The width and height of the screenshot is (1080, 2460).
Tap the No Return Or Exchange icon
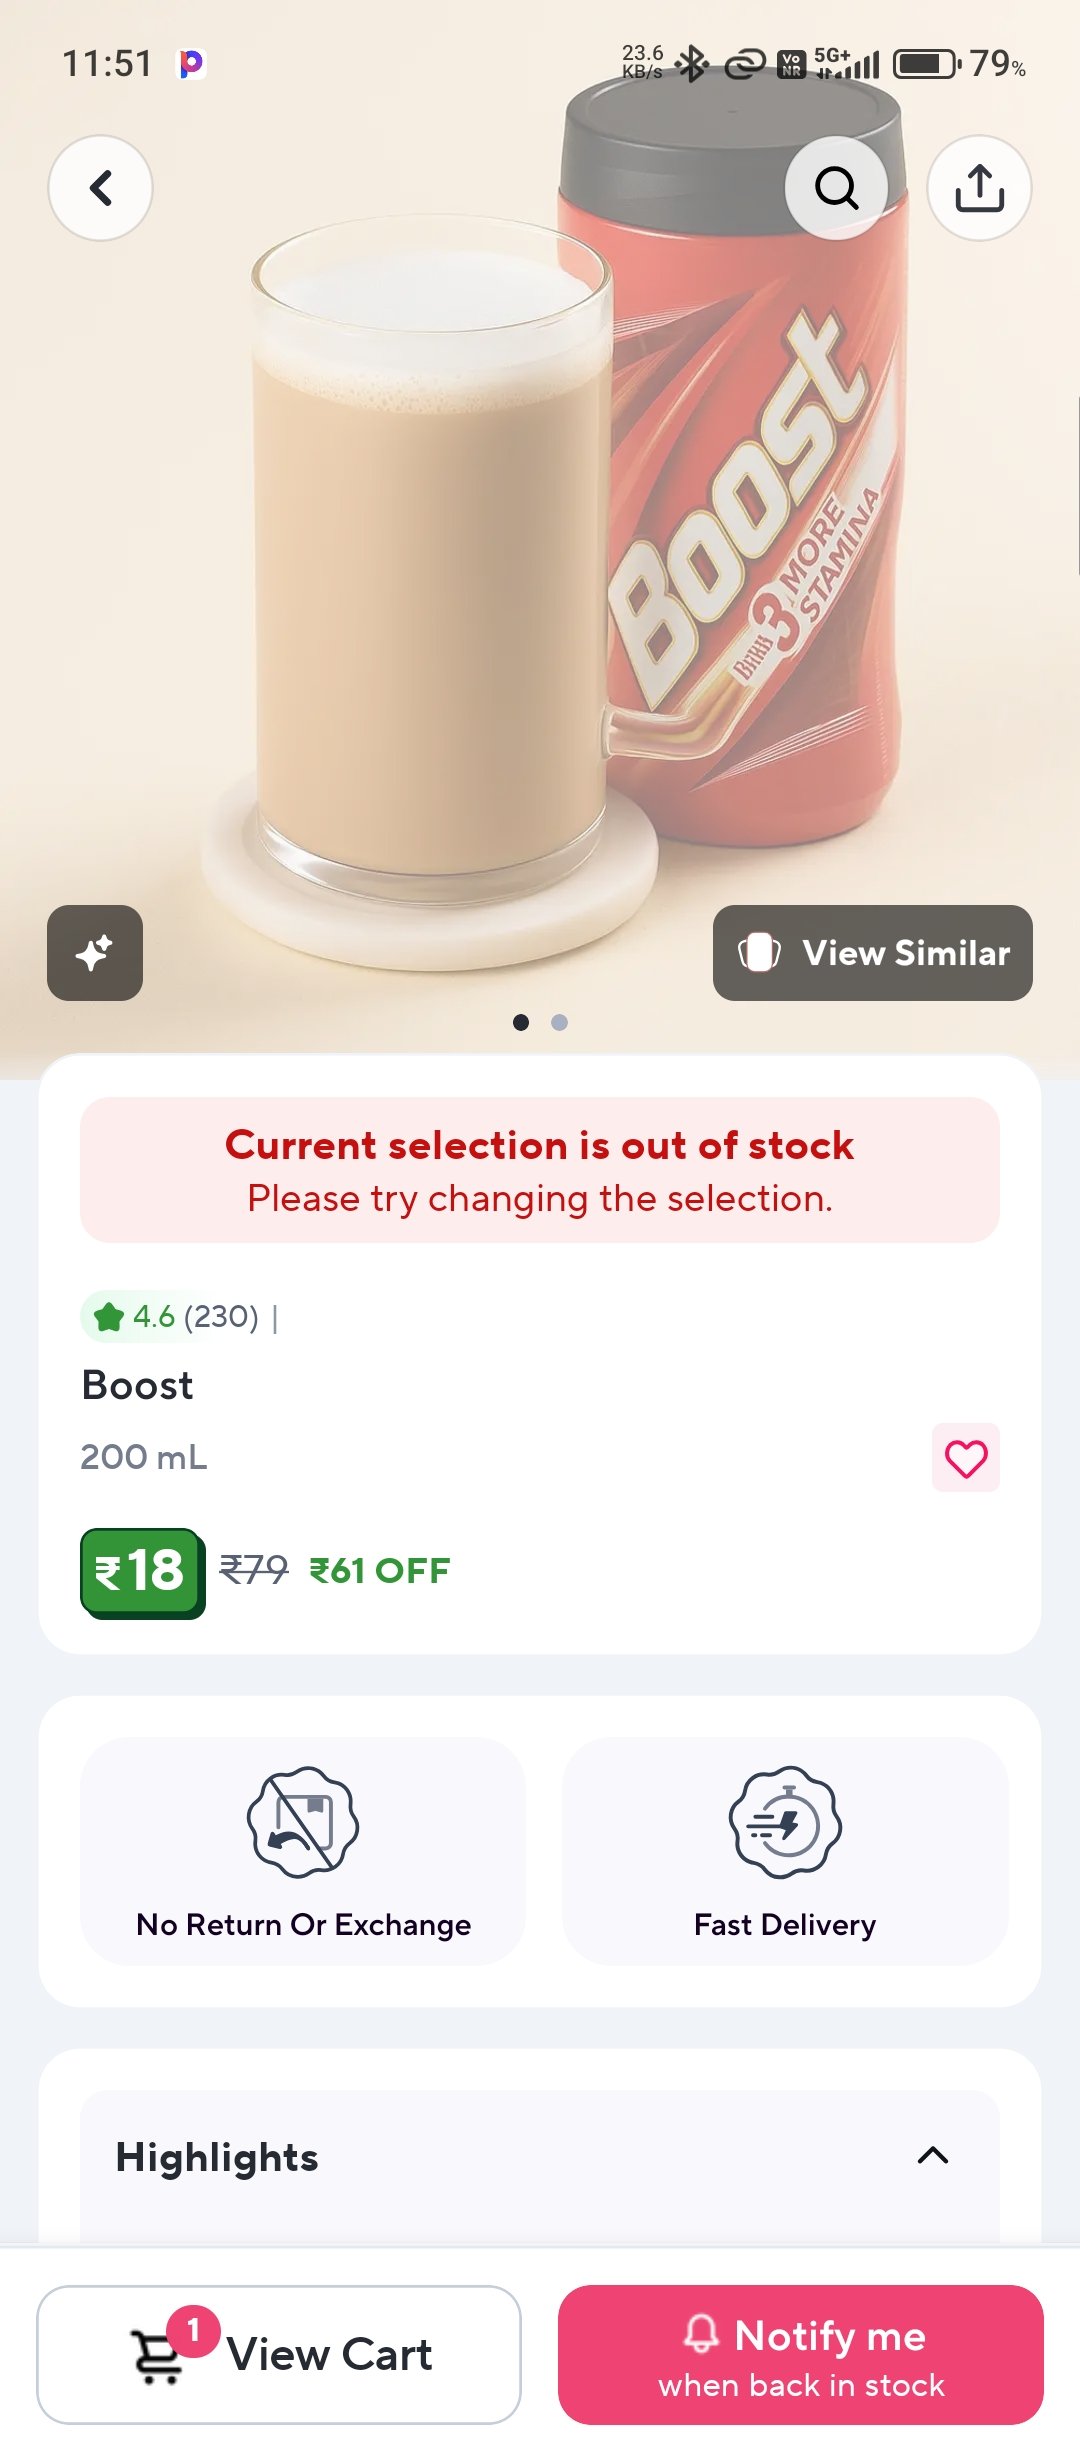pyautogui.click(x=303, y=1822)
